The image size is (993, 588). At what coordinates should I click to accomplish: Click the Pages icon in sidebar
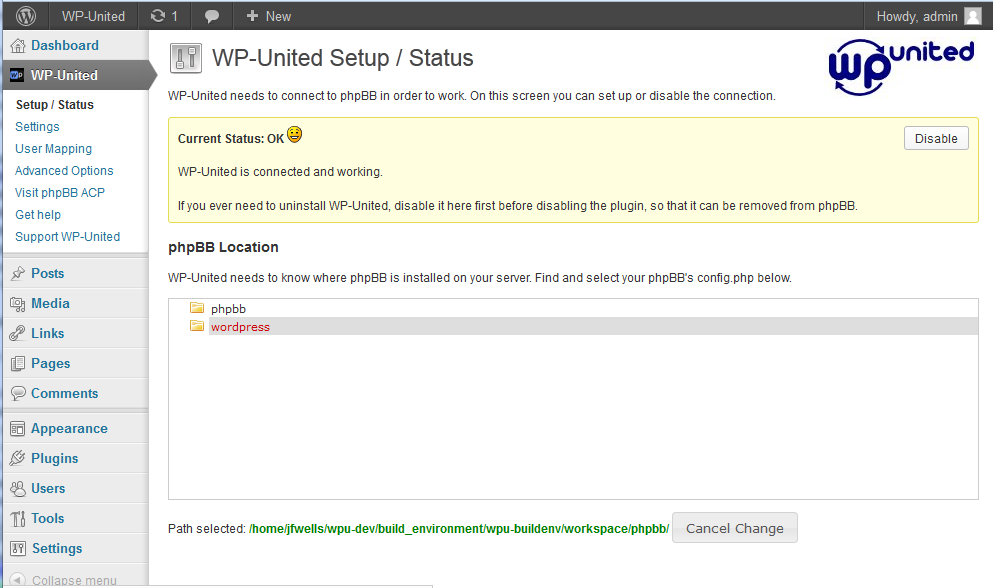pyautogui.click(x=18, y=364)
